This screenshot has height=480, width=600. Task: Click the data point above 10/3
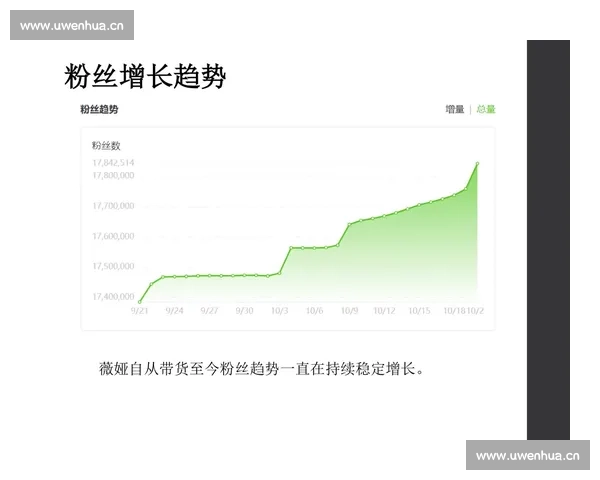[x=280, y=273]
